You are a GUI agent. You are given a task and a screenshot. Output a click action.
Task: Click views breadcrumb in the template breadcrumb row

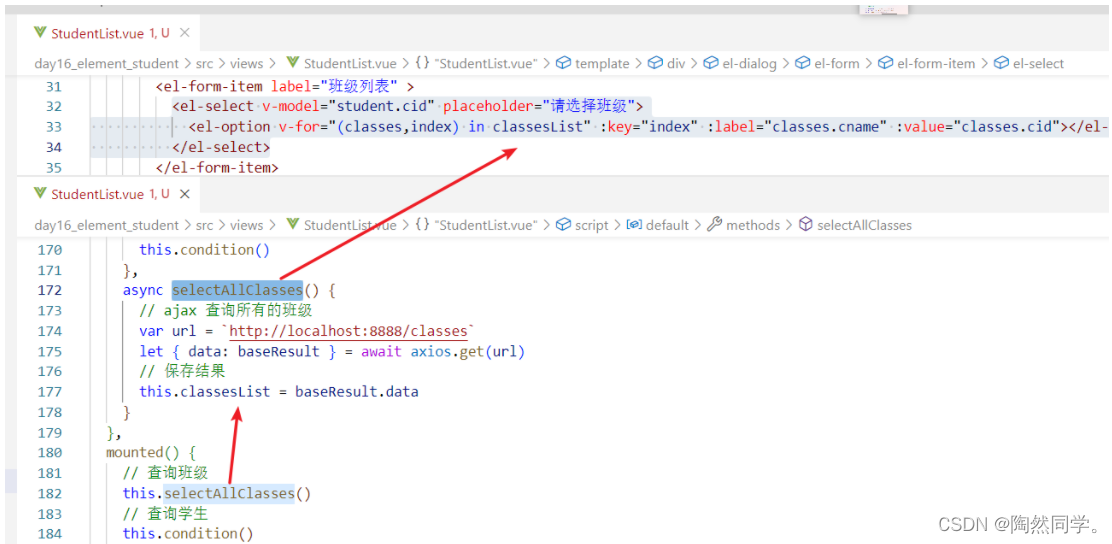[246, 63]
